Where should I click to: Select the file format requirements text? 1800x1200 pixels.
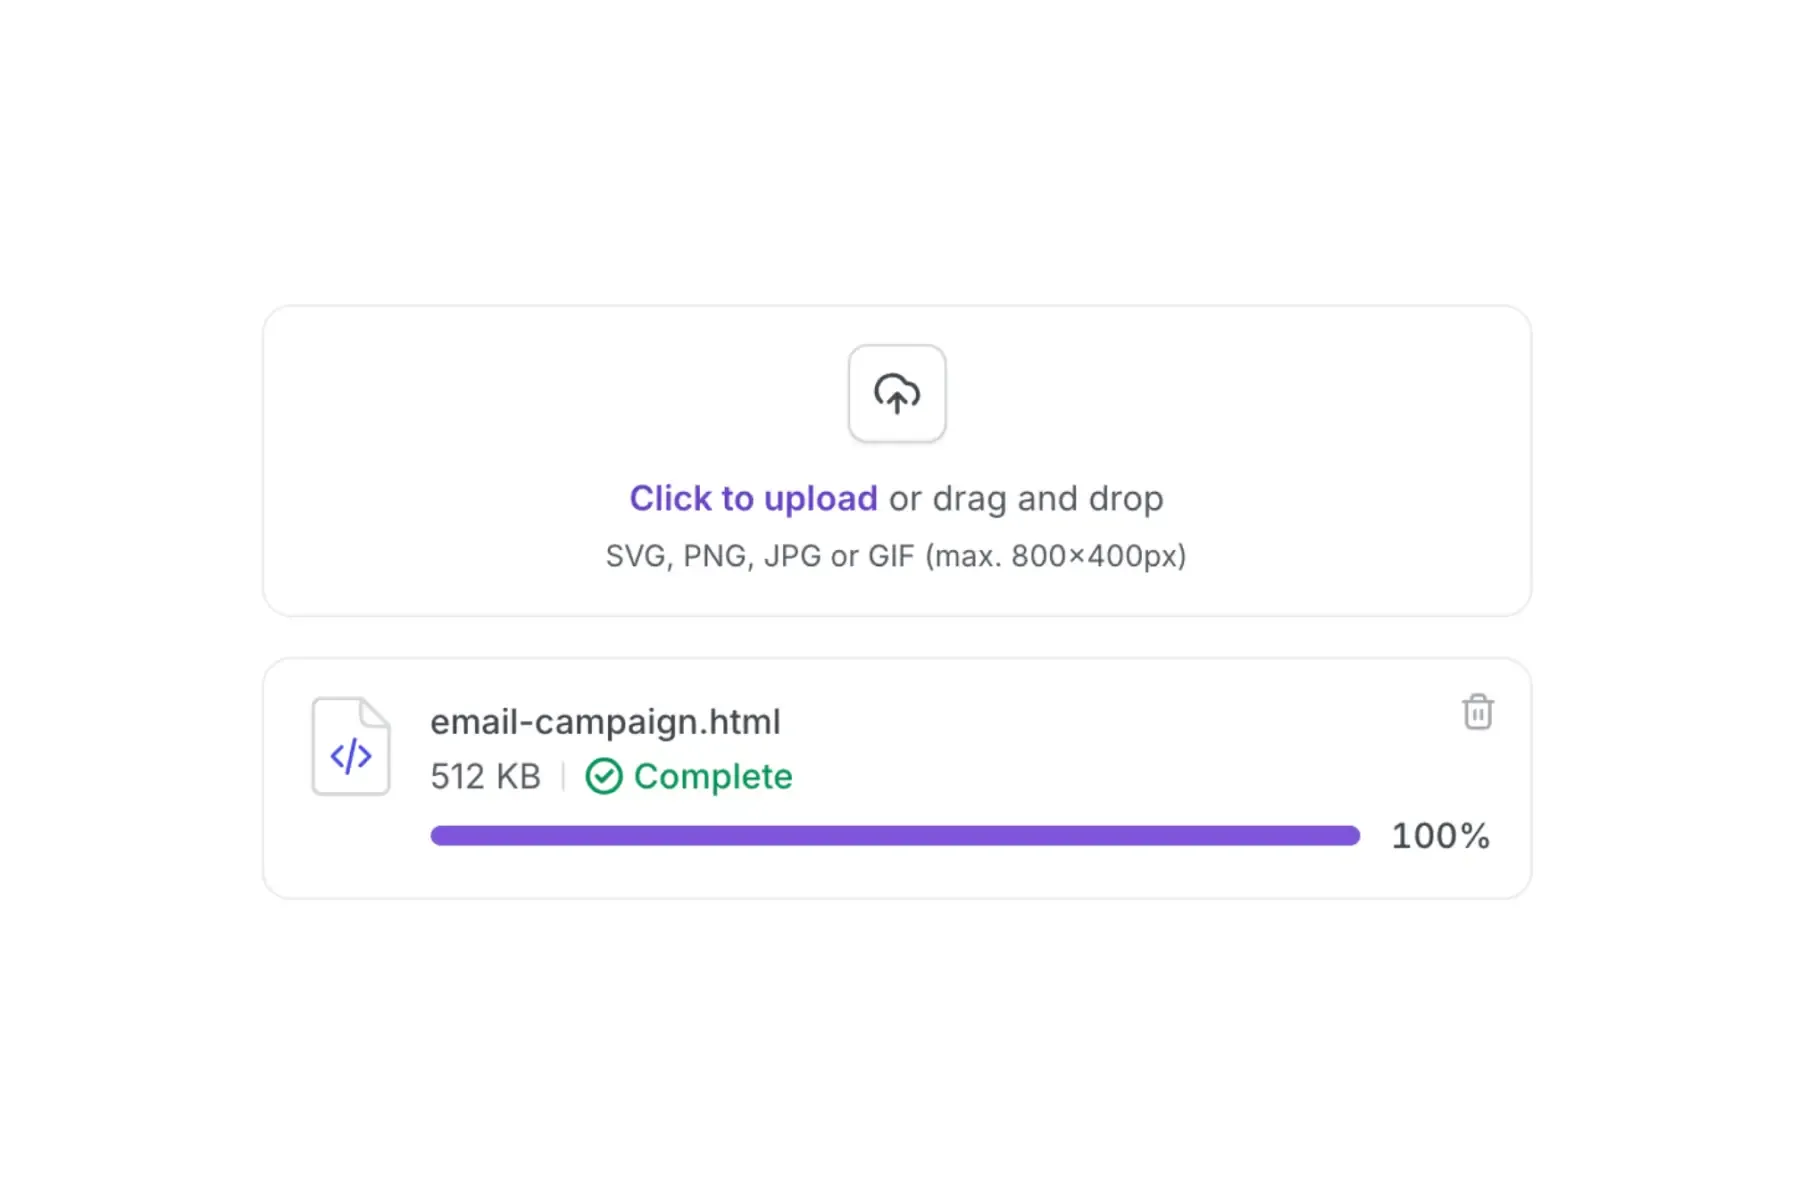[896, 556]
